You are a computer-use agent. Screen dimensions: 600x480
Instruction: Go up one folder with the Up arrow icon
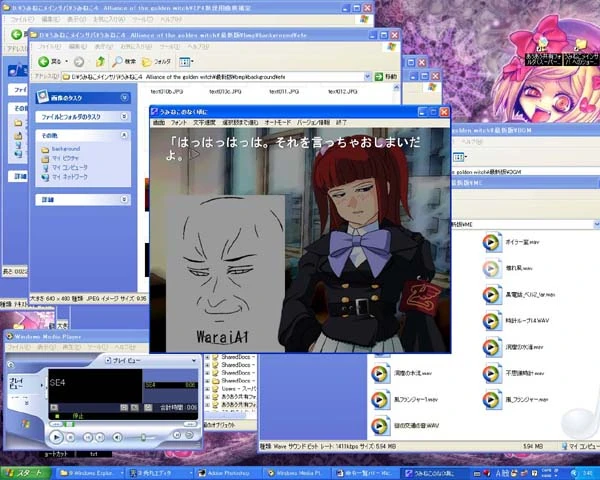coord(100,61)
